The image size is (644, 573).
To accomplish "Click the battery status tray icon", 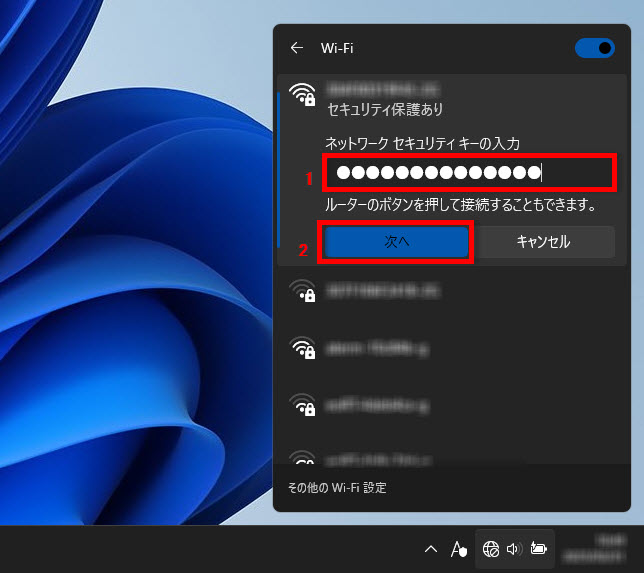I will pyautogui.click(x=539, y=549).
